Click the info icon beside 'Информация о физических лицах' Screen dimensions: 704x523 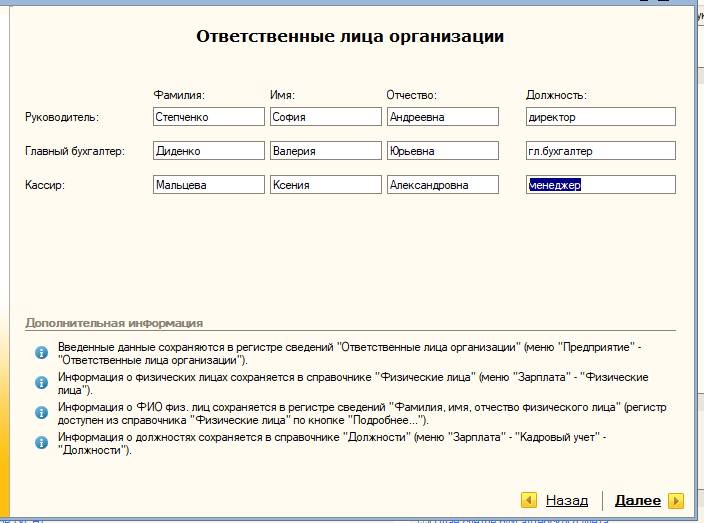pyautogui.click(x=41, y=382)
